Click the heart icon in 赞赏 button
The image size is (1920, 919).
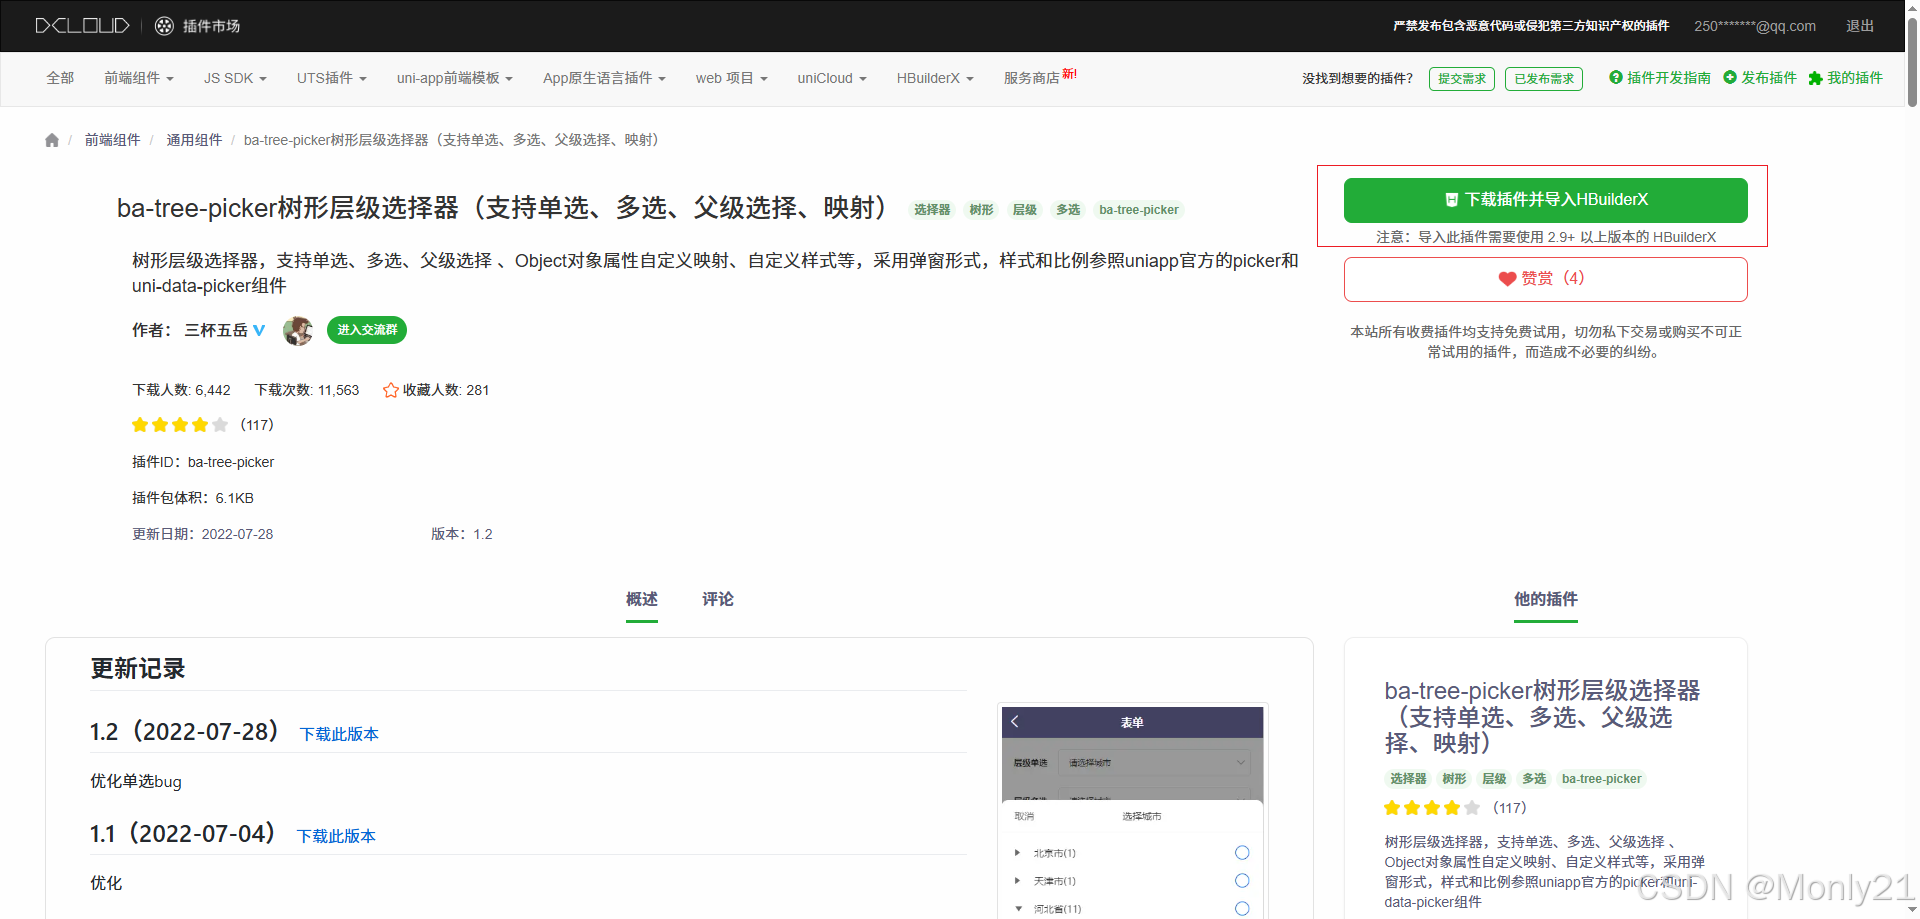click(1507, 279)
